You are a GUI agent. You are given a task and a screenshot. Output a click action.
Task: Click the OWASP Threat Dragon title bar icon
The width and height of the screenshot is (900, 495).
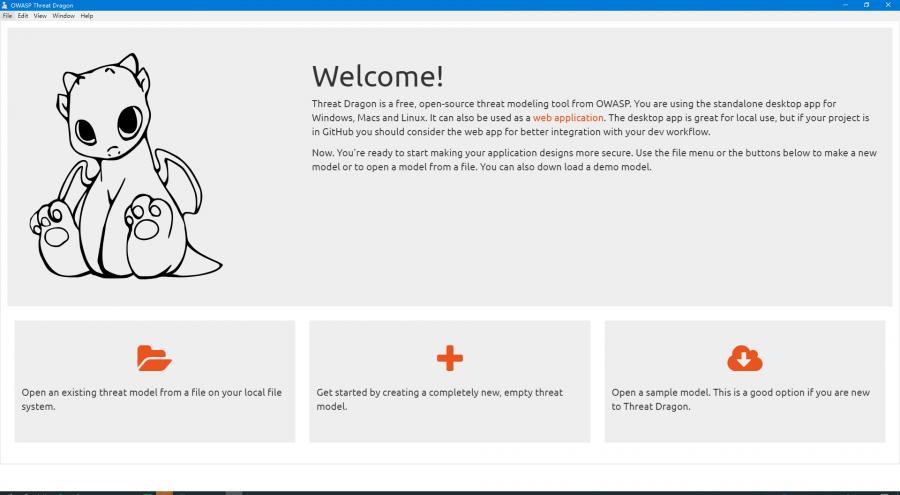click(x=5, y=5)
